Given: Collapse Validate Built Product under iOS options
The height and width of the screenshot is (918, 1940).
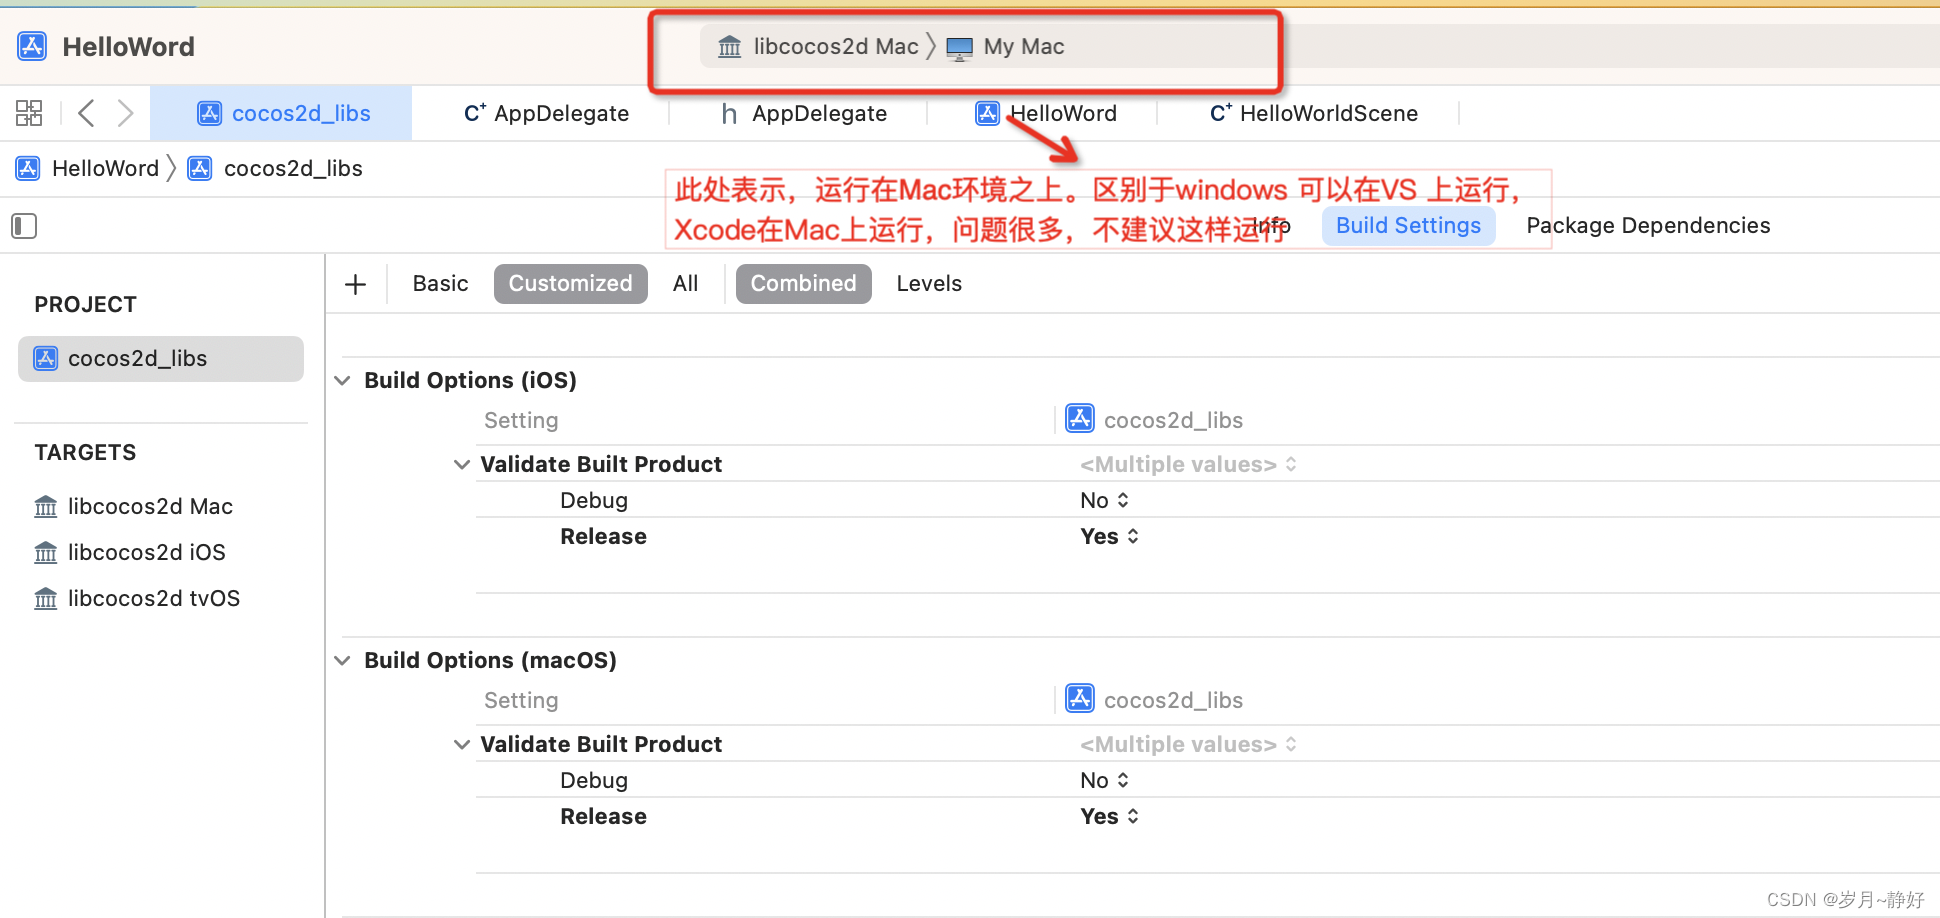Looking at the screenshot, I should pos(462,464).
